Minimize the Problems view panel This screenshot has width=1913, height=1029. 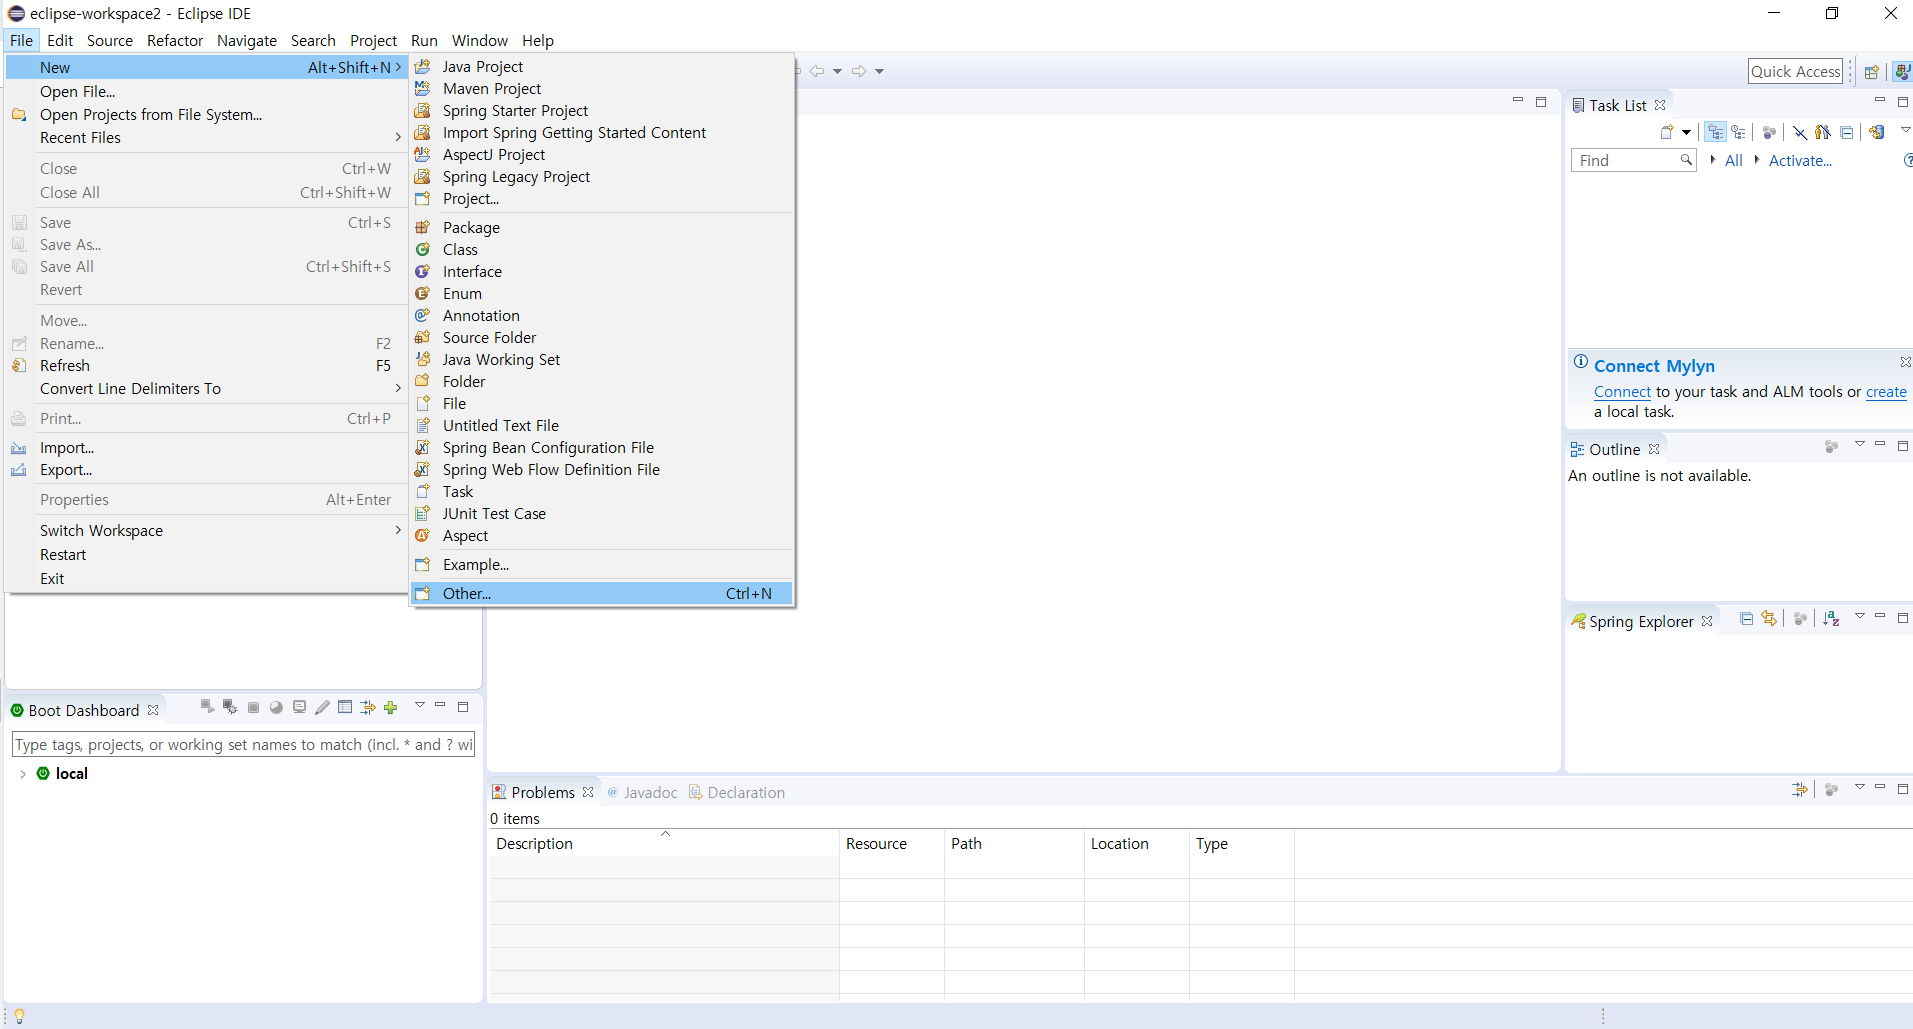(x=1880, y=788)
